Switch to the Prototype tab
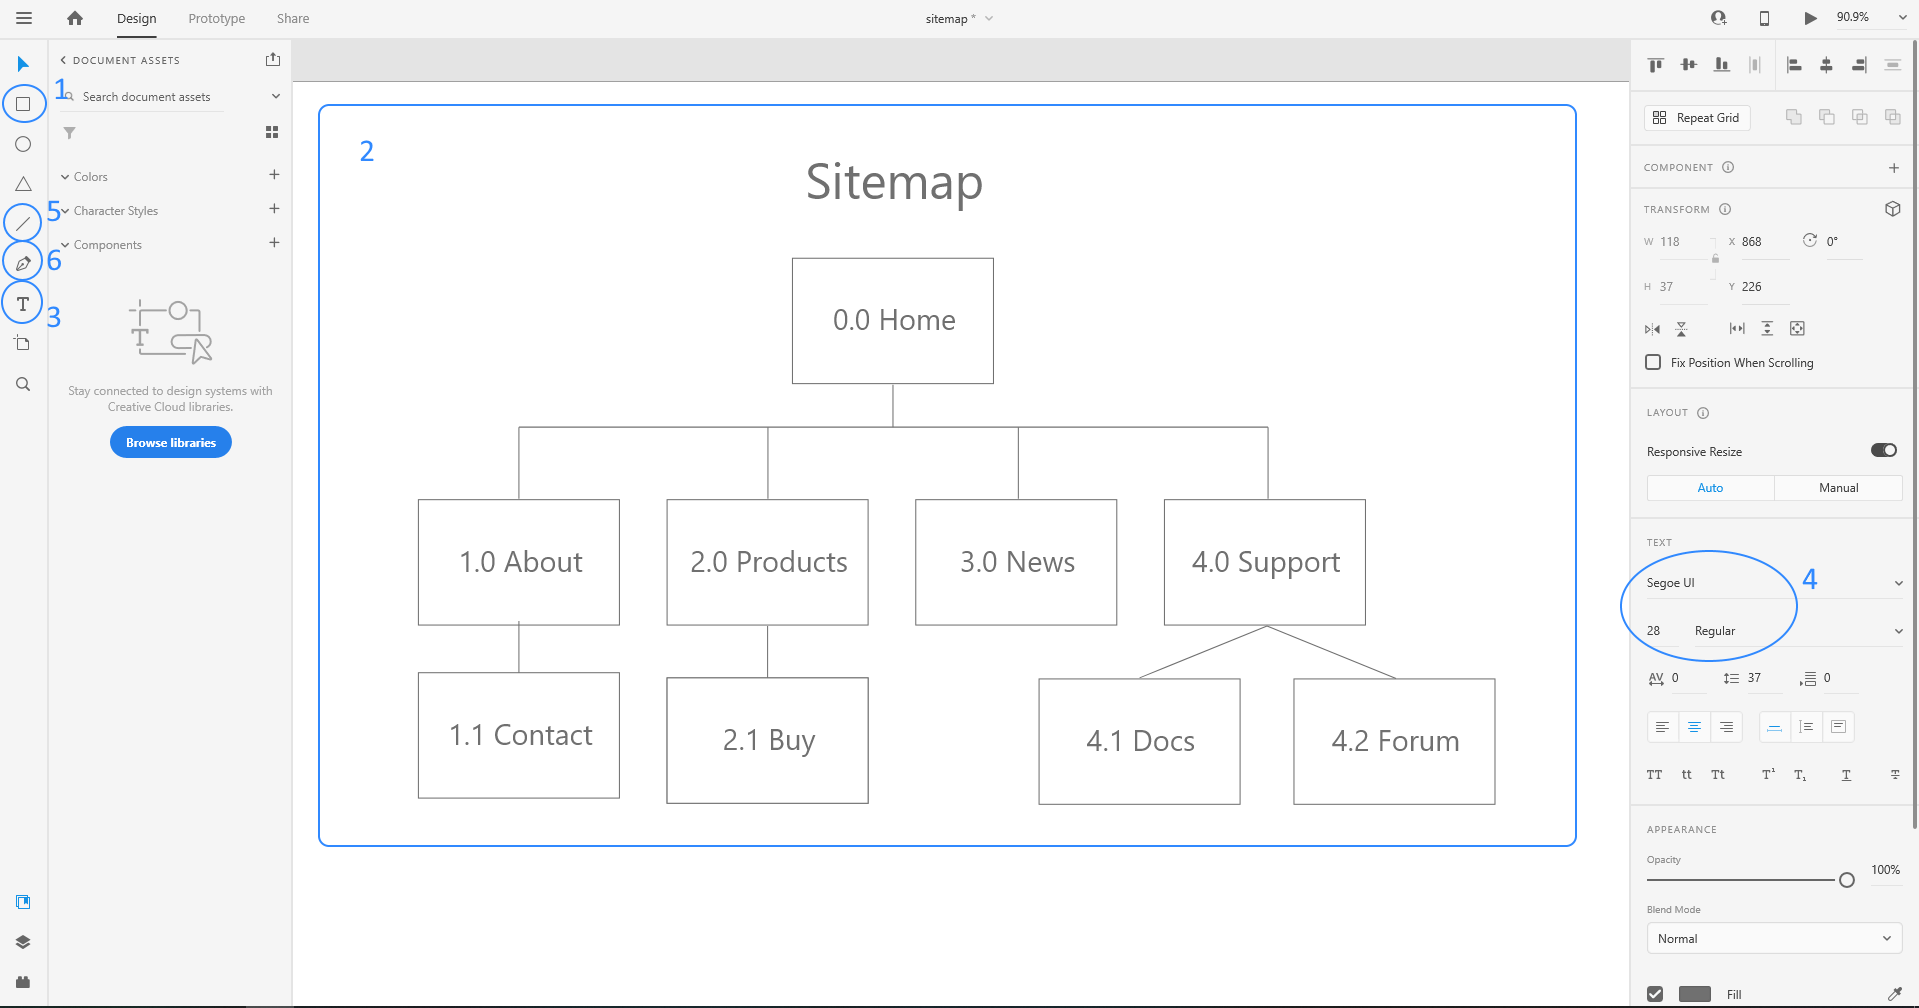1919x1008 pixels. point(216,19)
